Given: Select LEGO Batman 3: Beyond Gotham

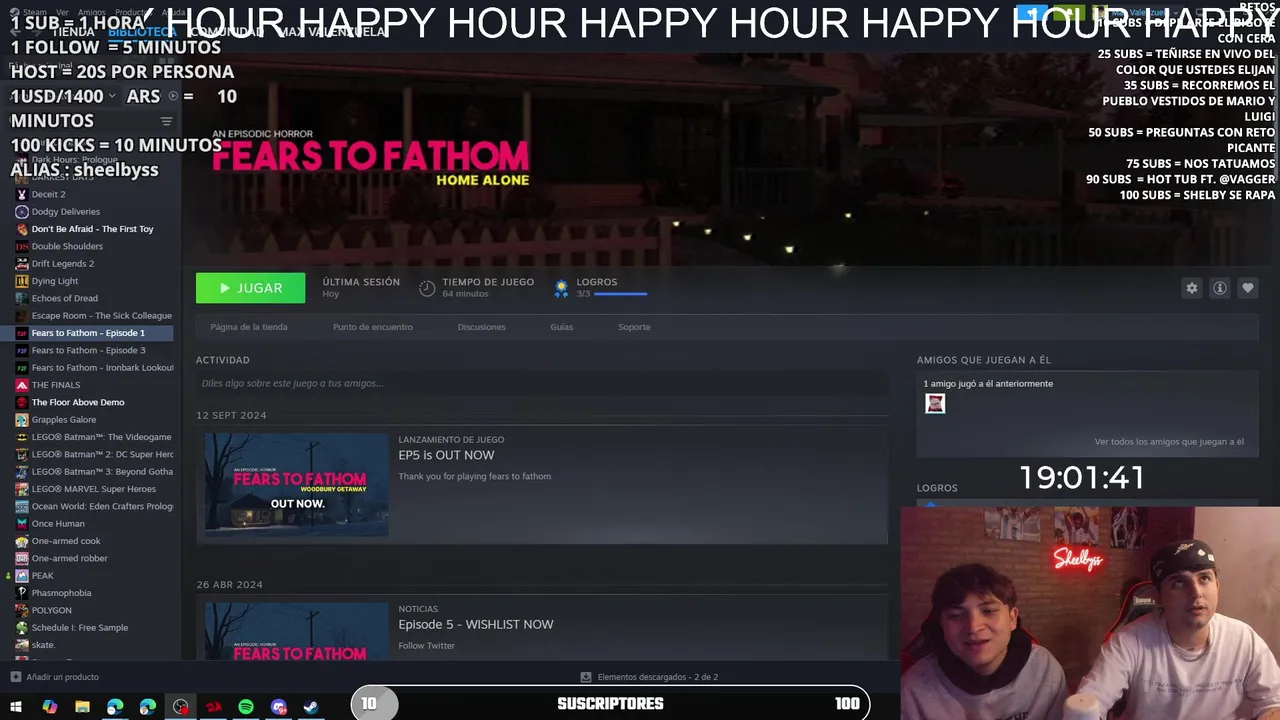Looking at the screenshot, I should (x=102, y=472).
